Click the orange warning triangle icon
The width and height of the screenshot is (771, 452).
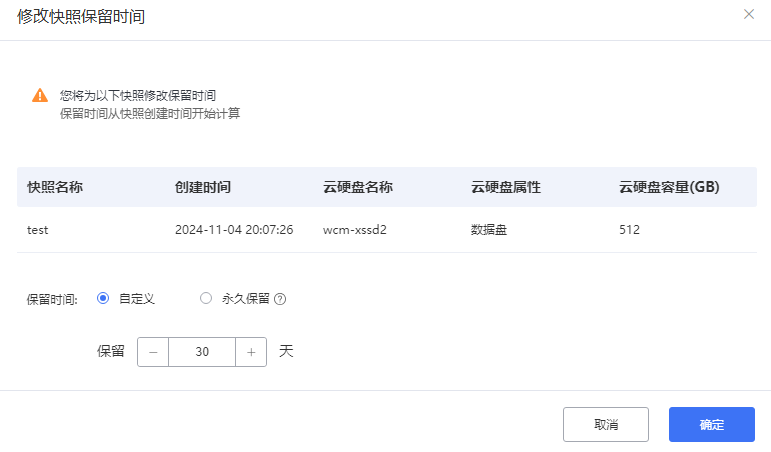[40, 95]
